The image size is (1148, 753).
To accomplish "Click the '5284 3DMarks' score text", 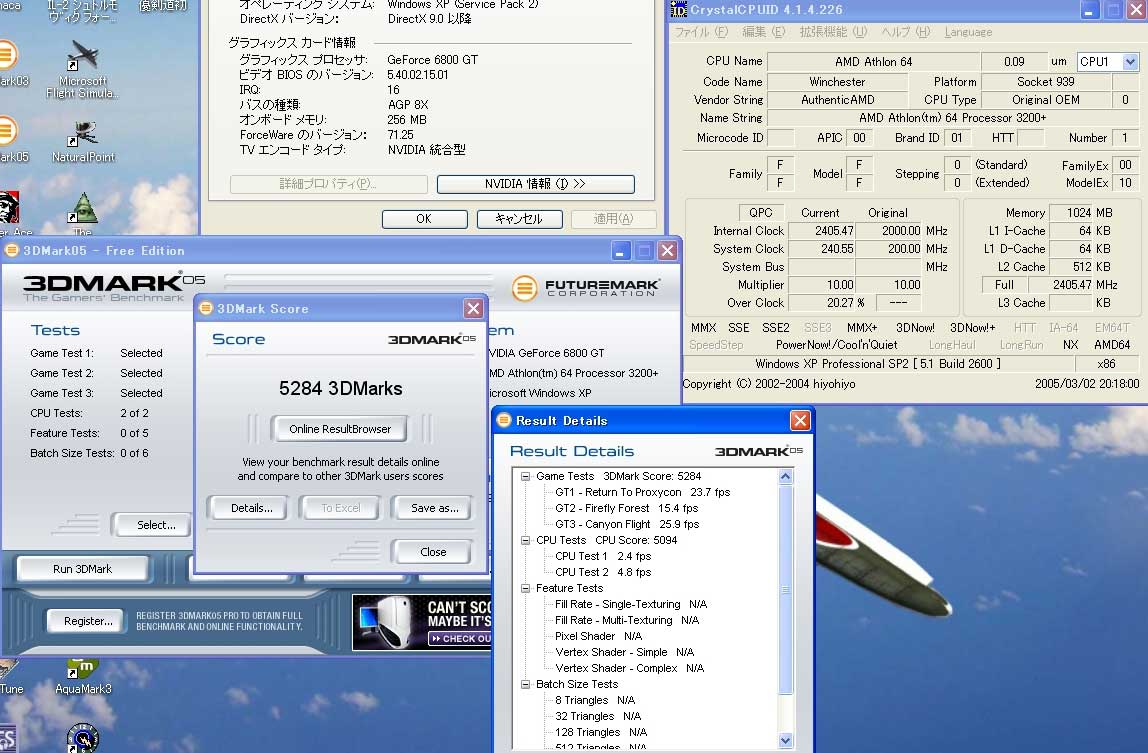I will 340,388.
